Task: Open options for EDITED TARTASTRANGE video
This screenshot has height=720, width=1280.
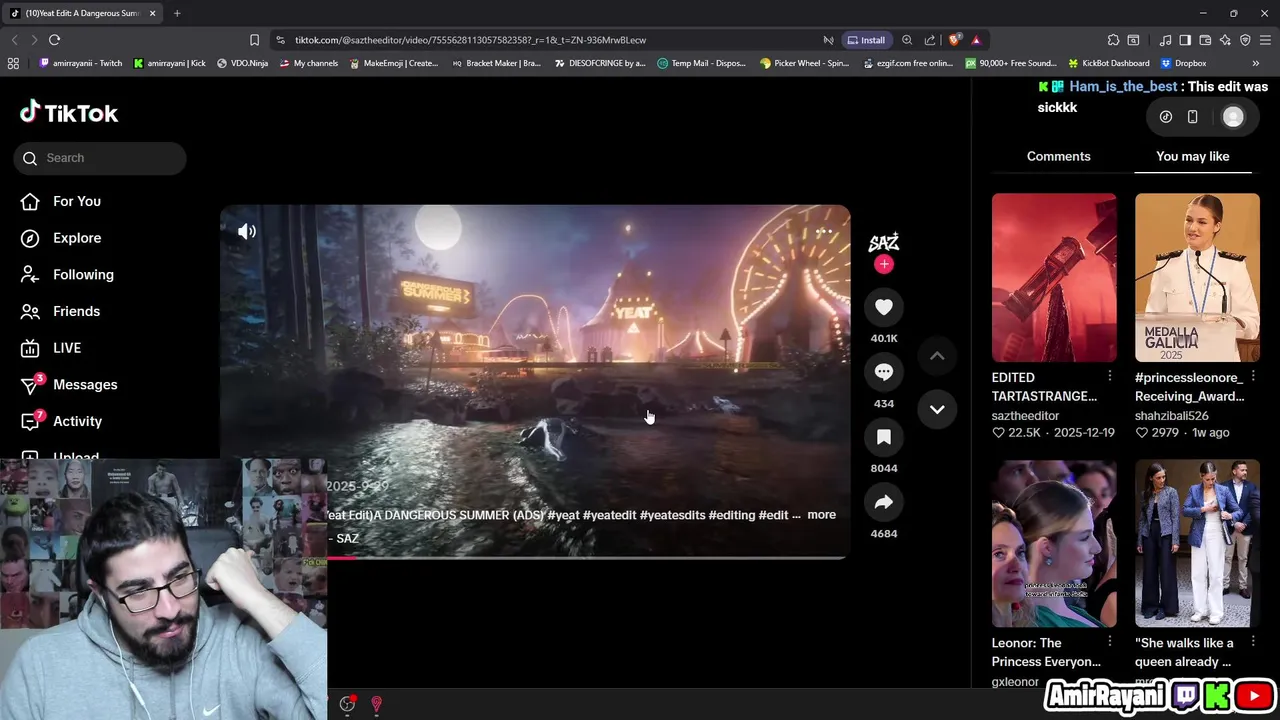Action: point(1110,377)
